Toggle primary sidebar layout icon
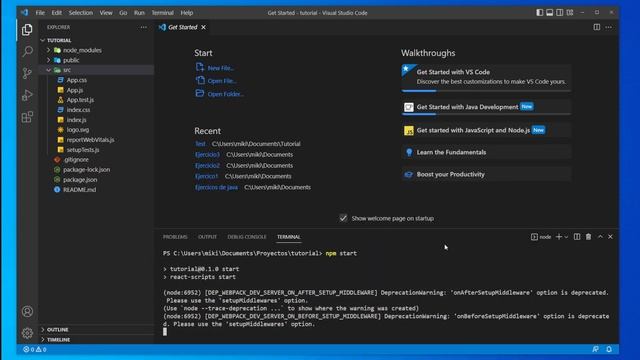Image resolution: width=640 pixels, height=360 pixels. (540, 13)
